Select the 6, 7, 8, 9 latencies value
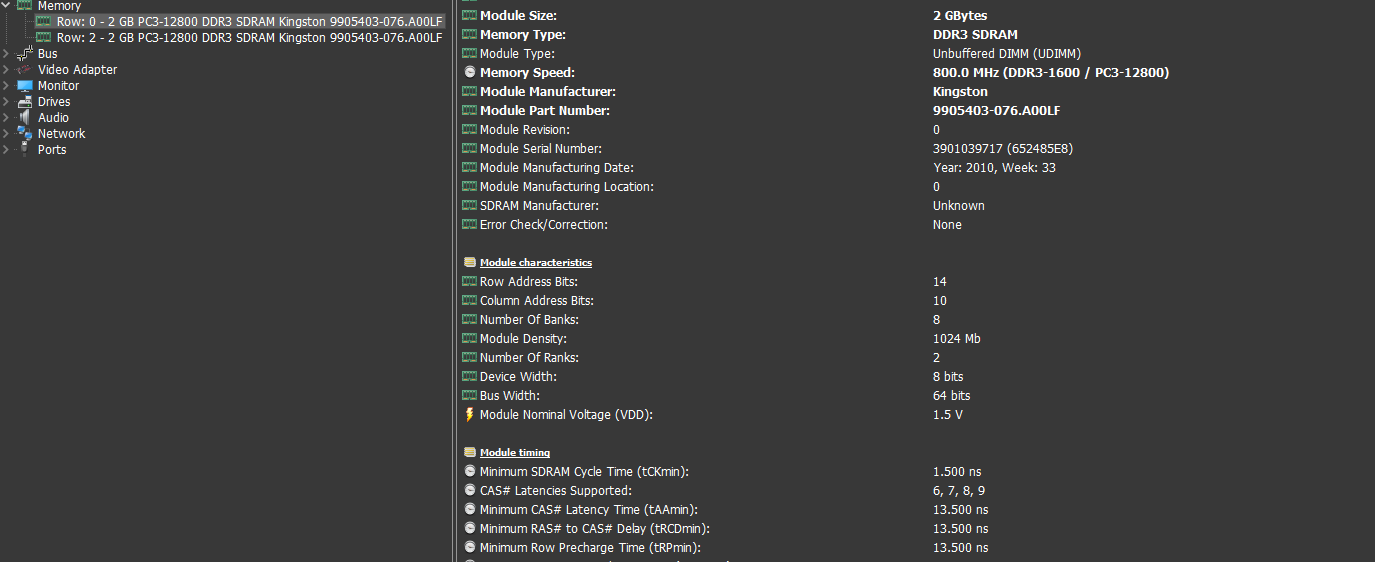Image resolution: width=1375 pixels, height=562 pixels. click(959, 491)
